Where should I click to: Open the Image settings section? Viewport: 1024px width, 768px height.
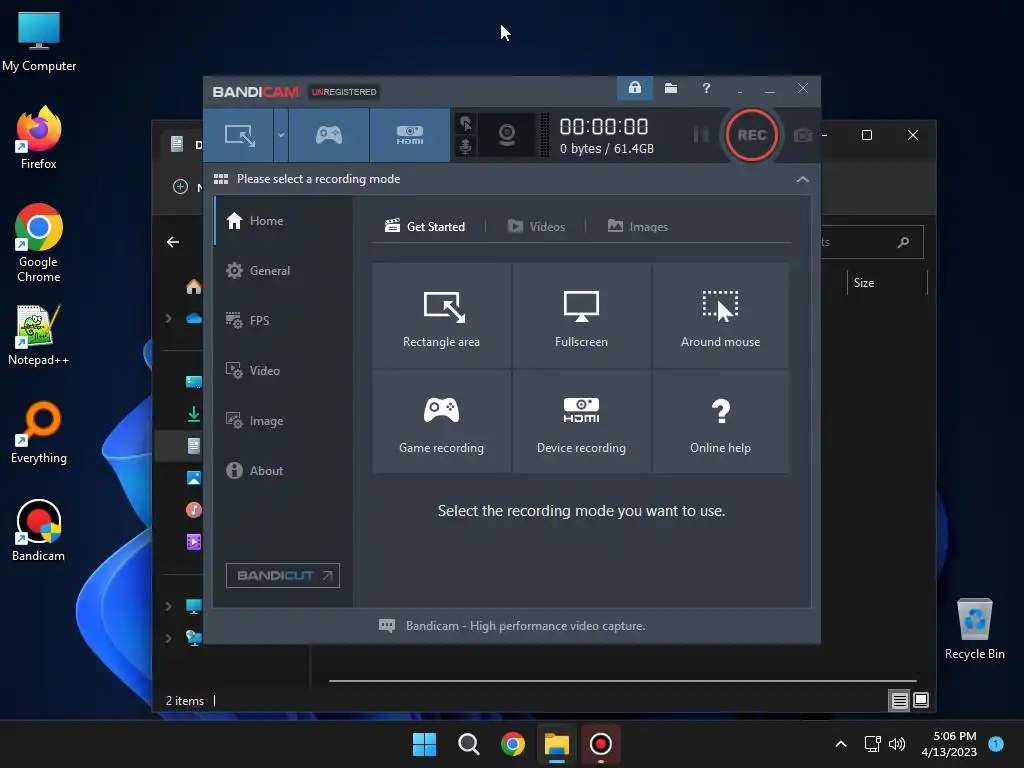pyautogui.click(x=282, y=421)
